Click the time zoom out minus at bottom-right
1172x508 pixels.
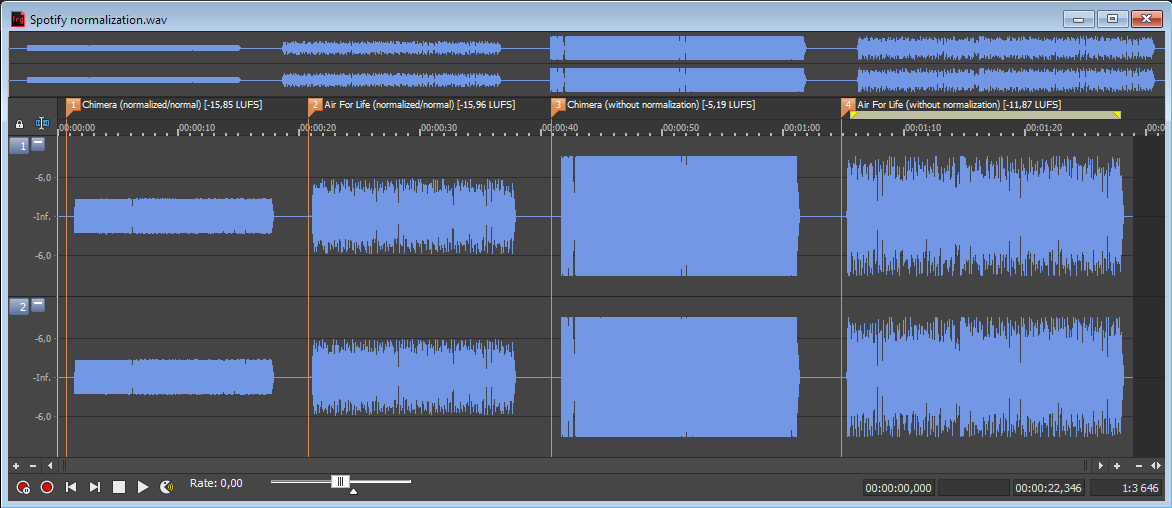coord(1138,465)
